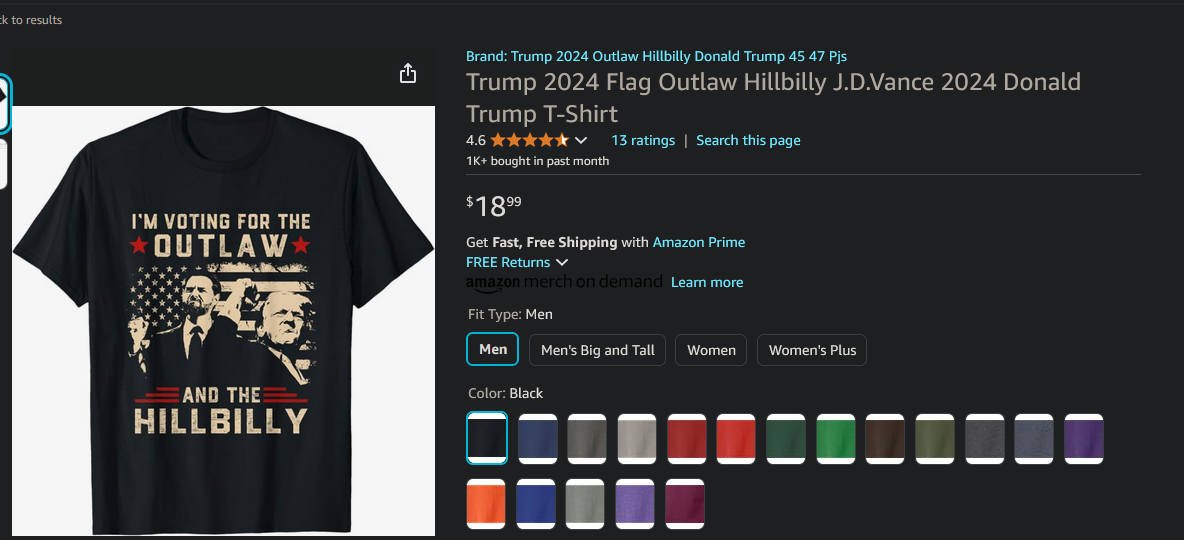The image size is (1184, 540).
Task: Click the share icon above the product image
Action: [x=408, y=73]
